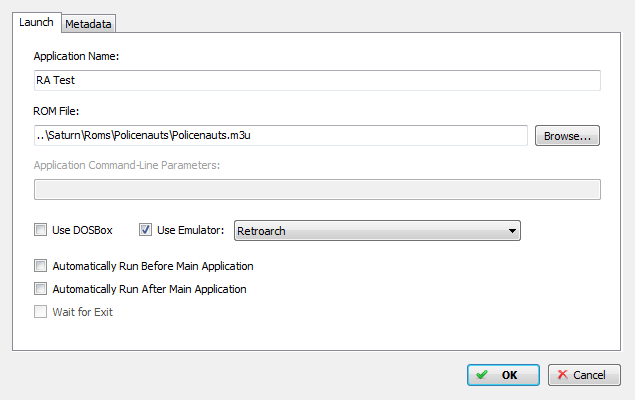Toggle the Wait for Exit checkbox
This screenshot has width=635, height=400.
tap(40, 312)
